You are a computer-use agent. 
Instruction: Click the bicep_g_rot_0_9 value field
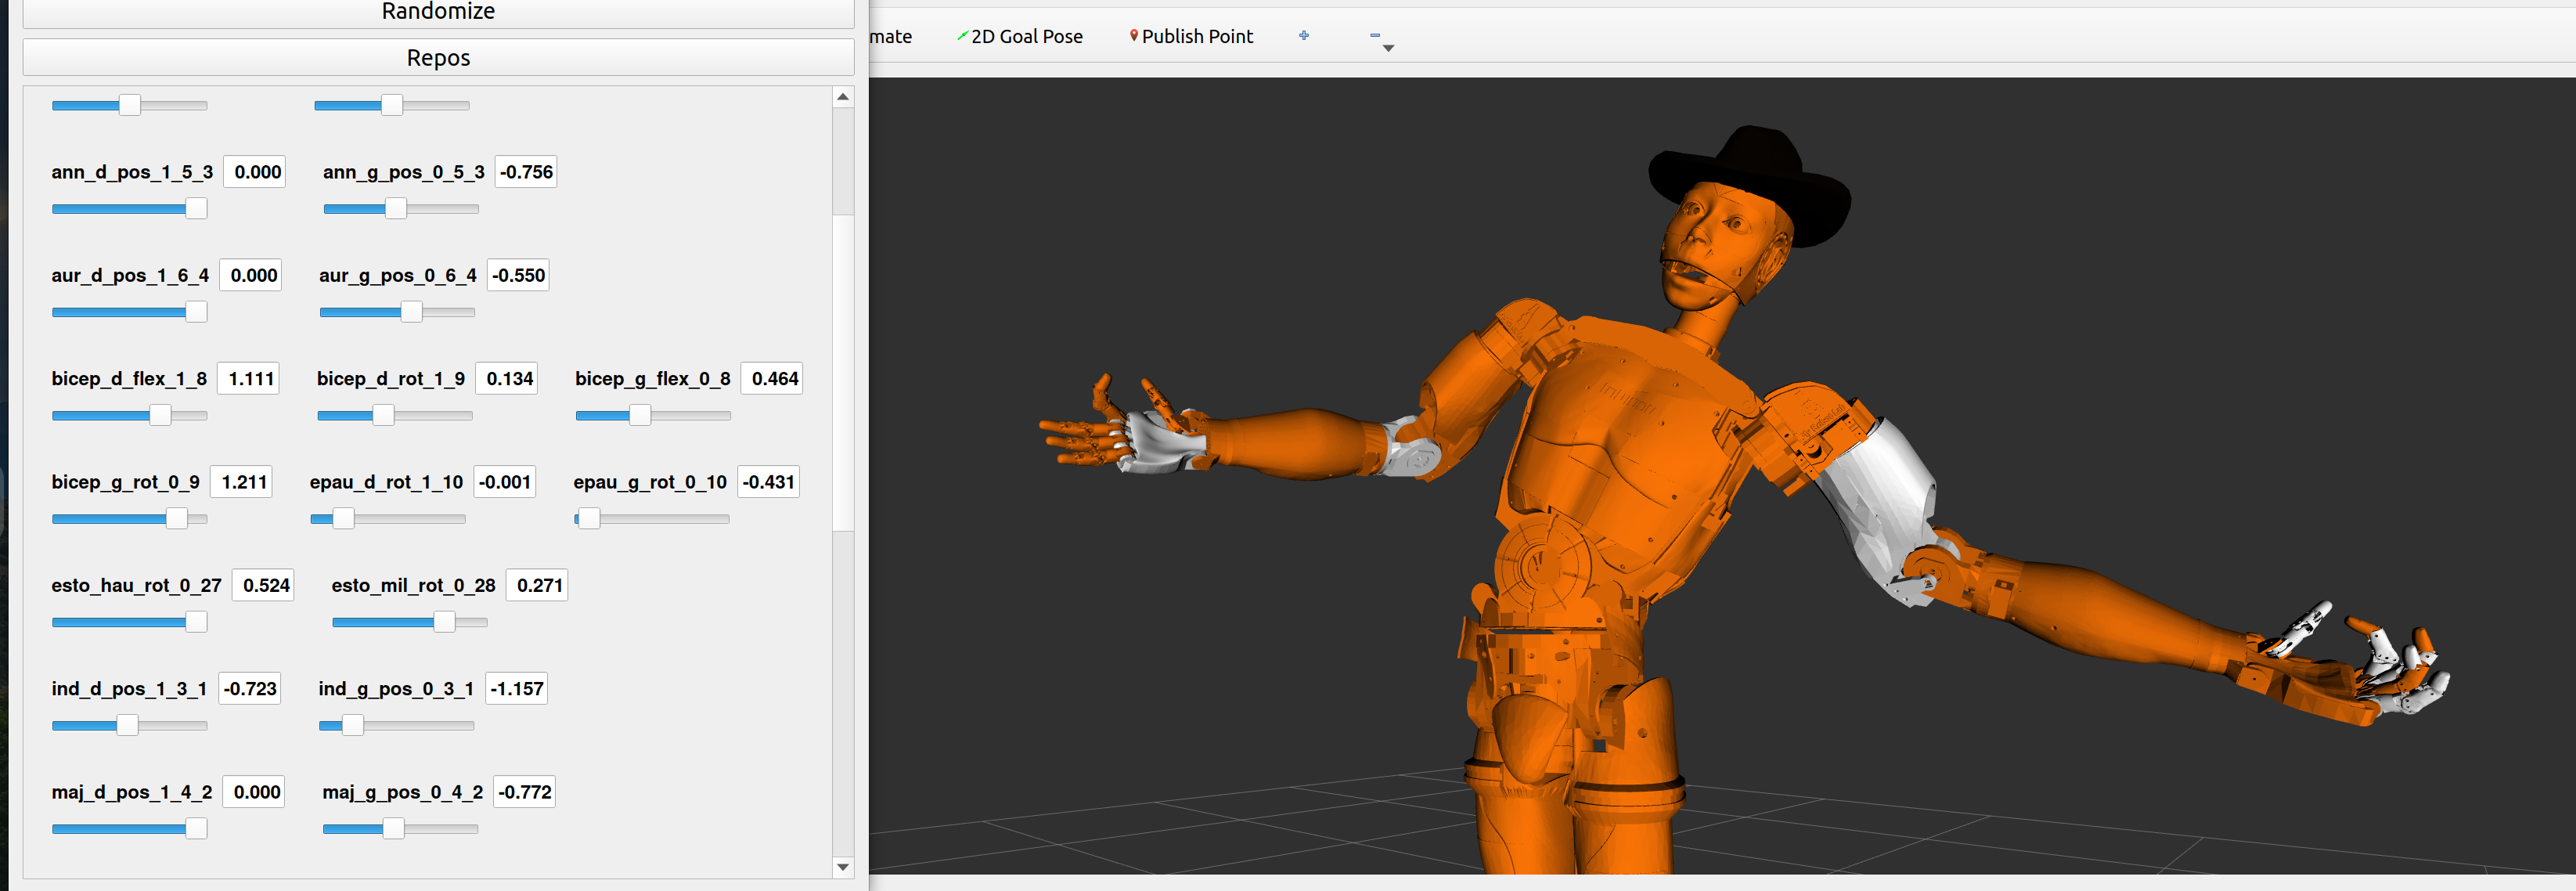click(243, 482)
